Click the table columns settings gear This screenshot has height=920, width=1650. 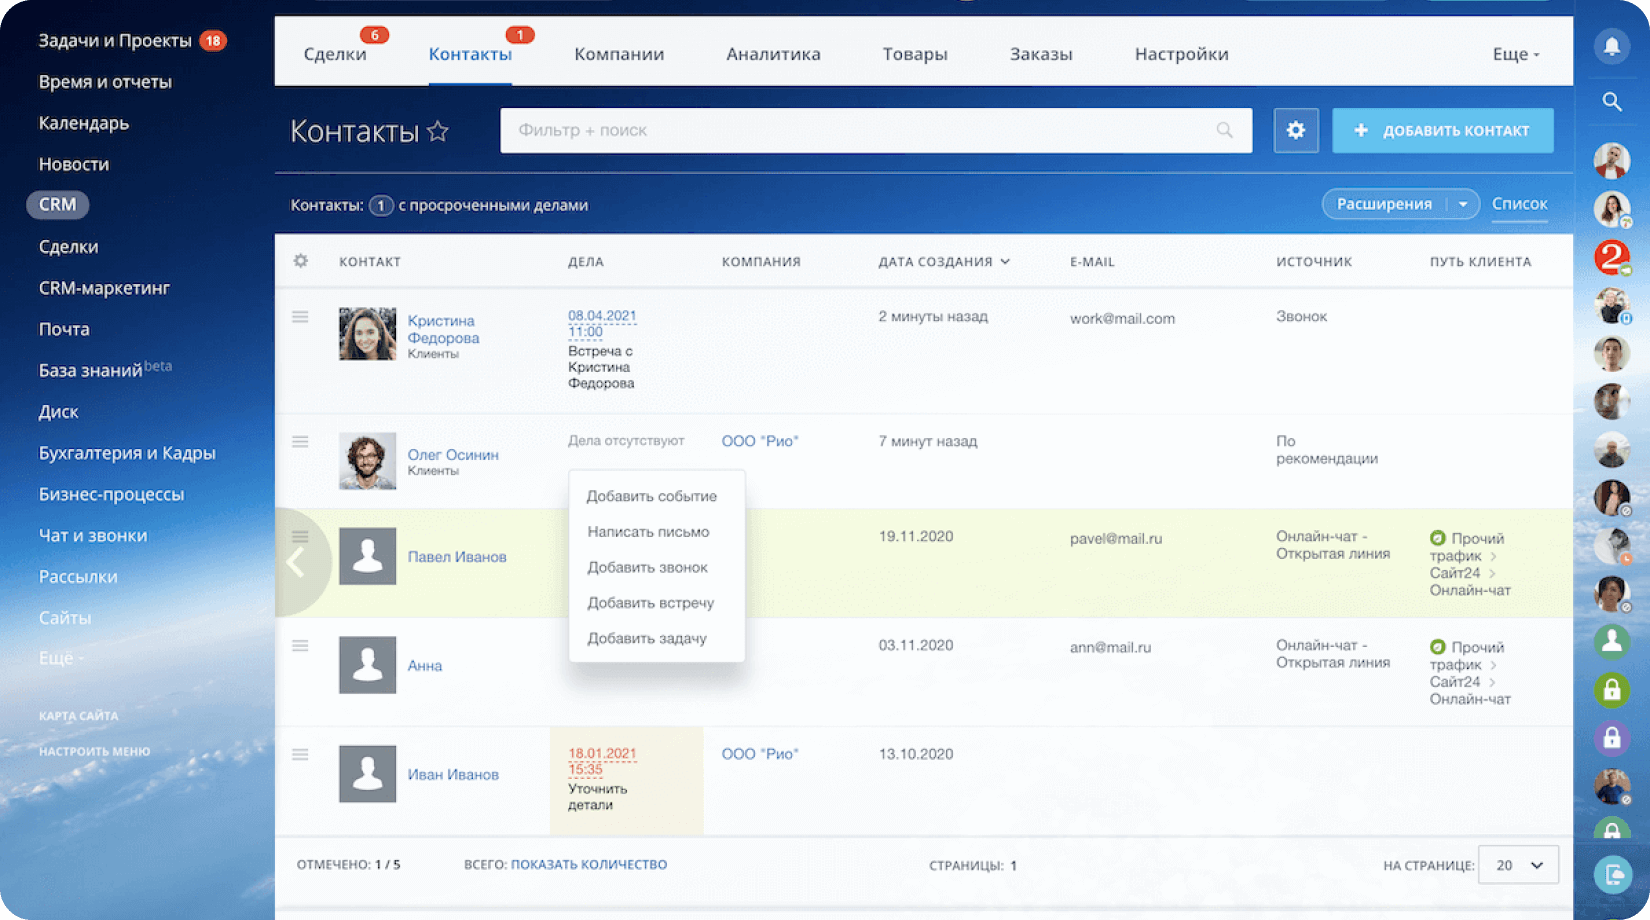[301, 261]
